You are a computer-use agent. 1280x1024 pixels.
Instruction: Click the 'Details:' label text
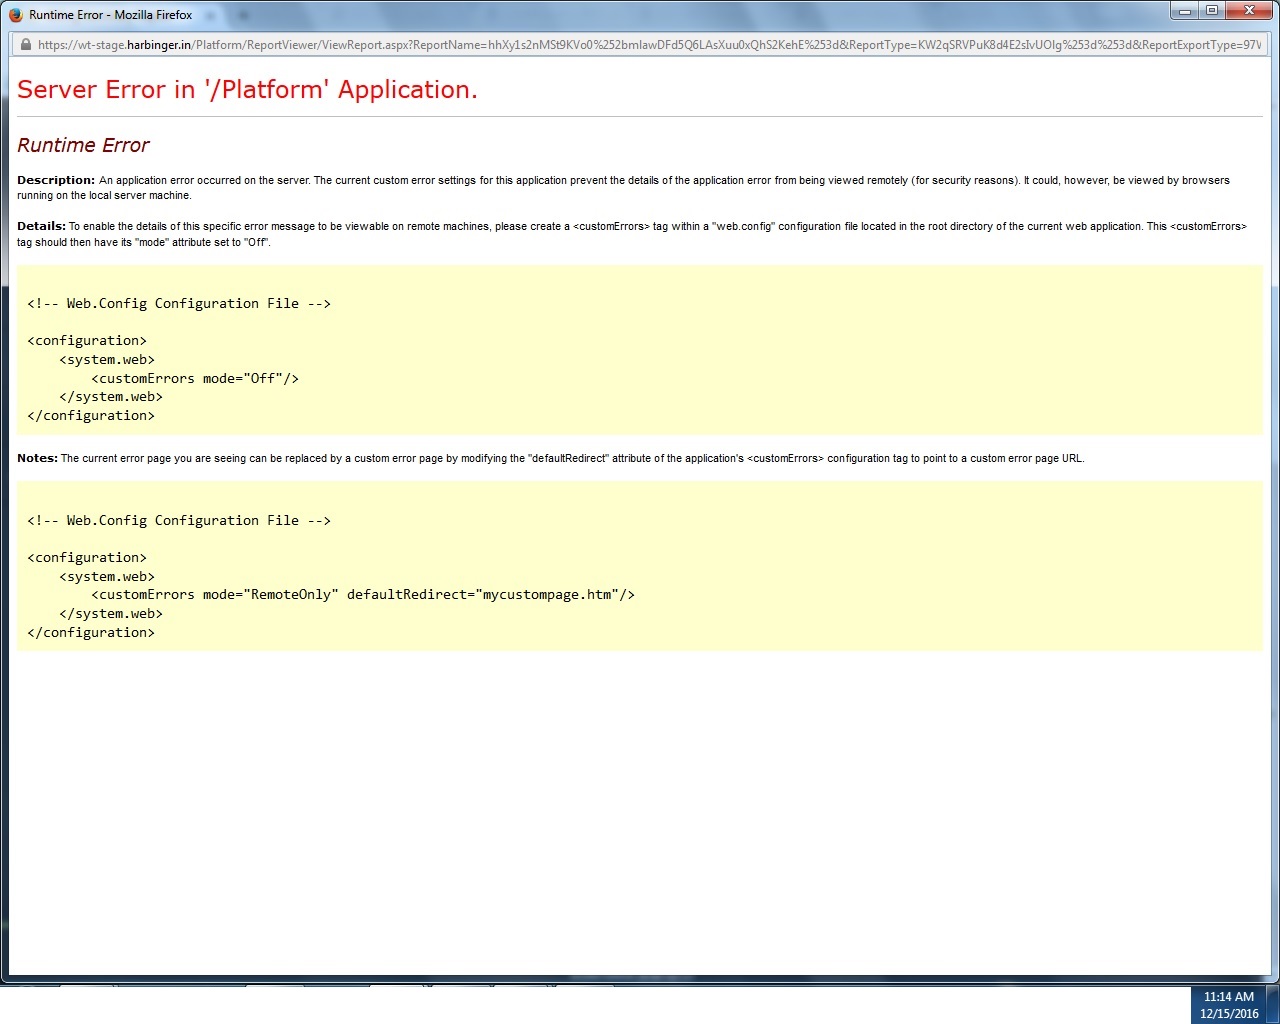tap(41, 226)
